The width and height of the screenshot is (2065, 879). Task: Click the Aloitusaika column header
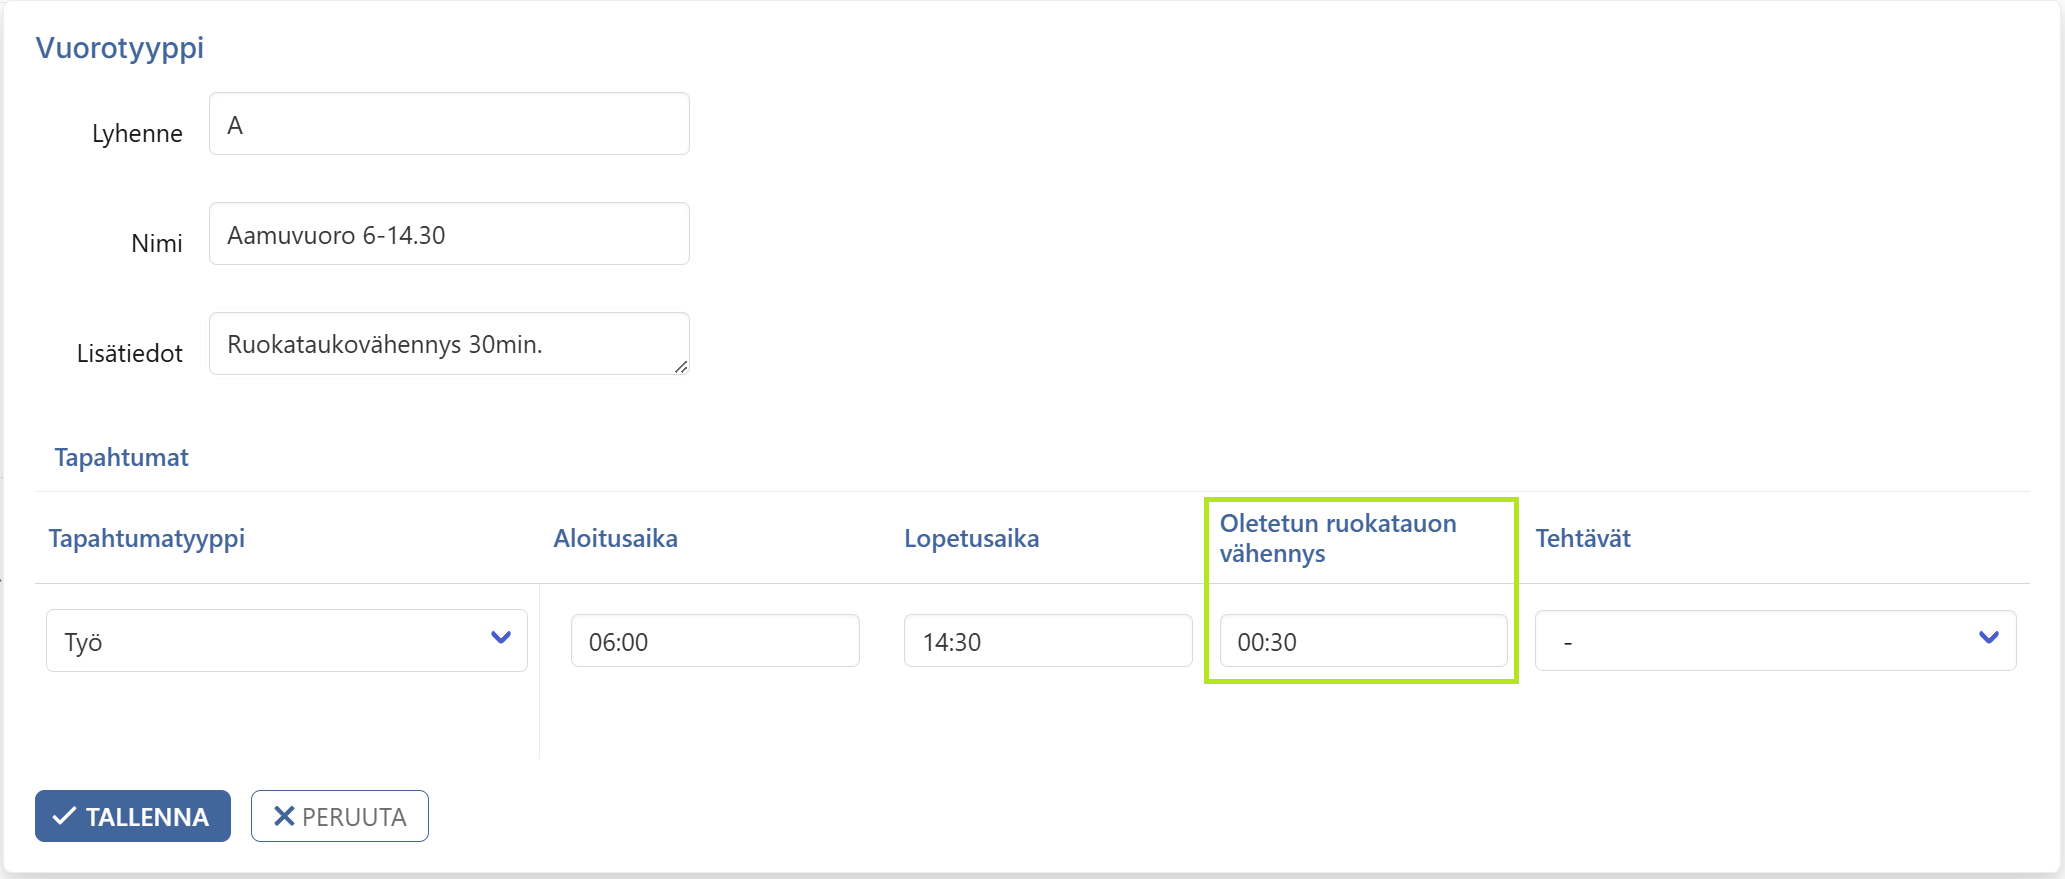click(616, 538)
